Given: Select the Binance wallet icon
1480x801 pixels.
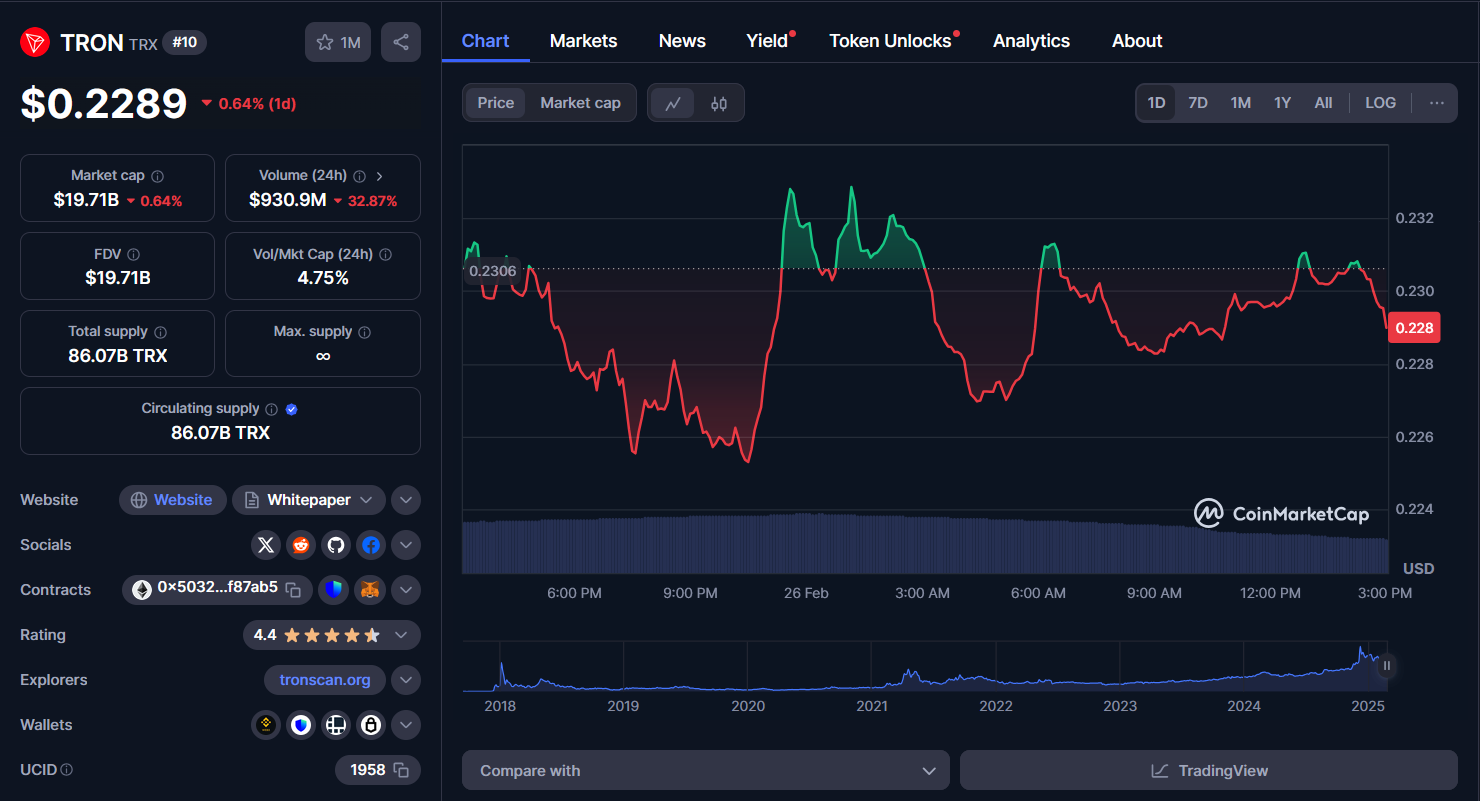Looking at the screenshot, I should click(x=265, y=724).
